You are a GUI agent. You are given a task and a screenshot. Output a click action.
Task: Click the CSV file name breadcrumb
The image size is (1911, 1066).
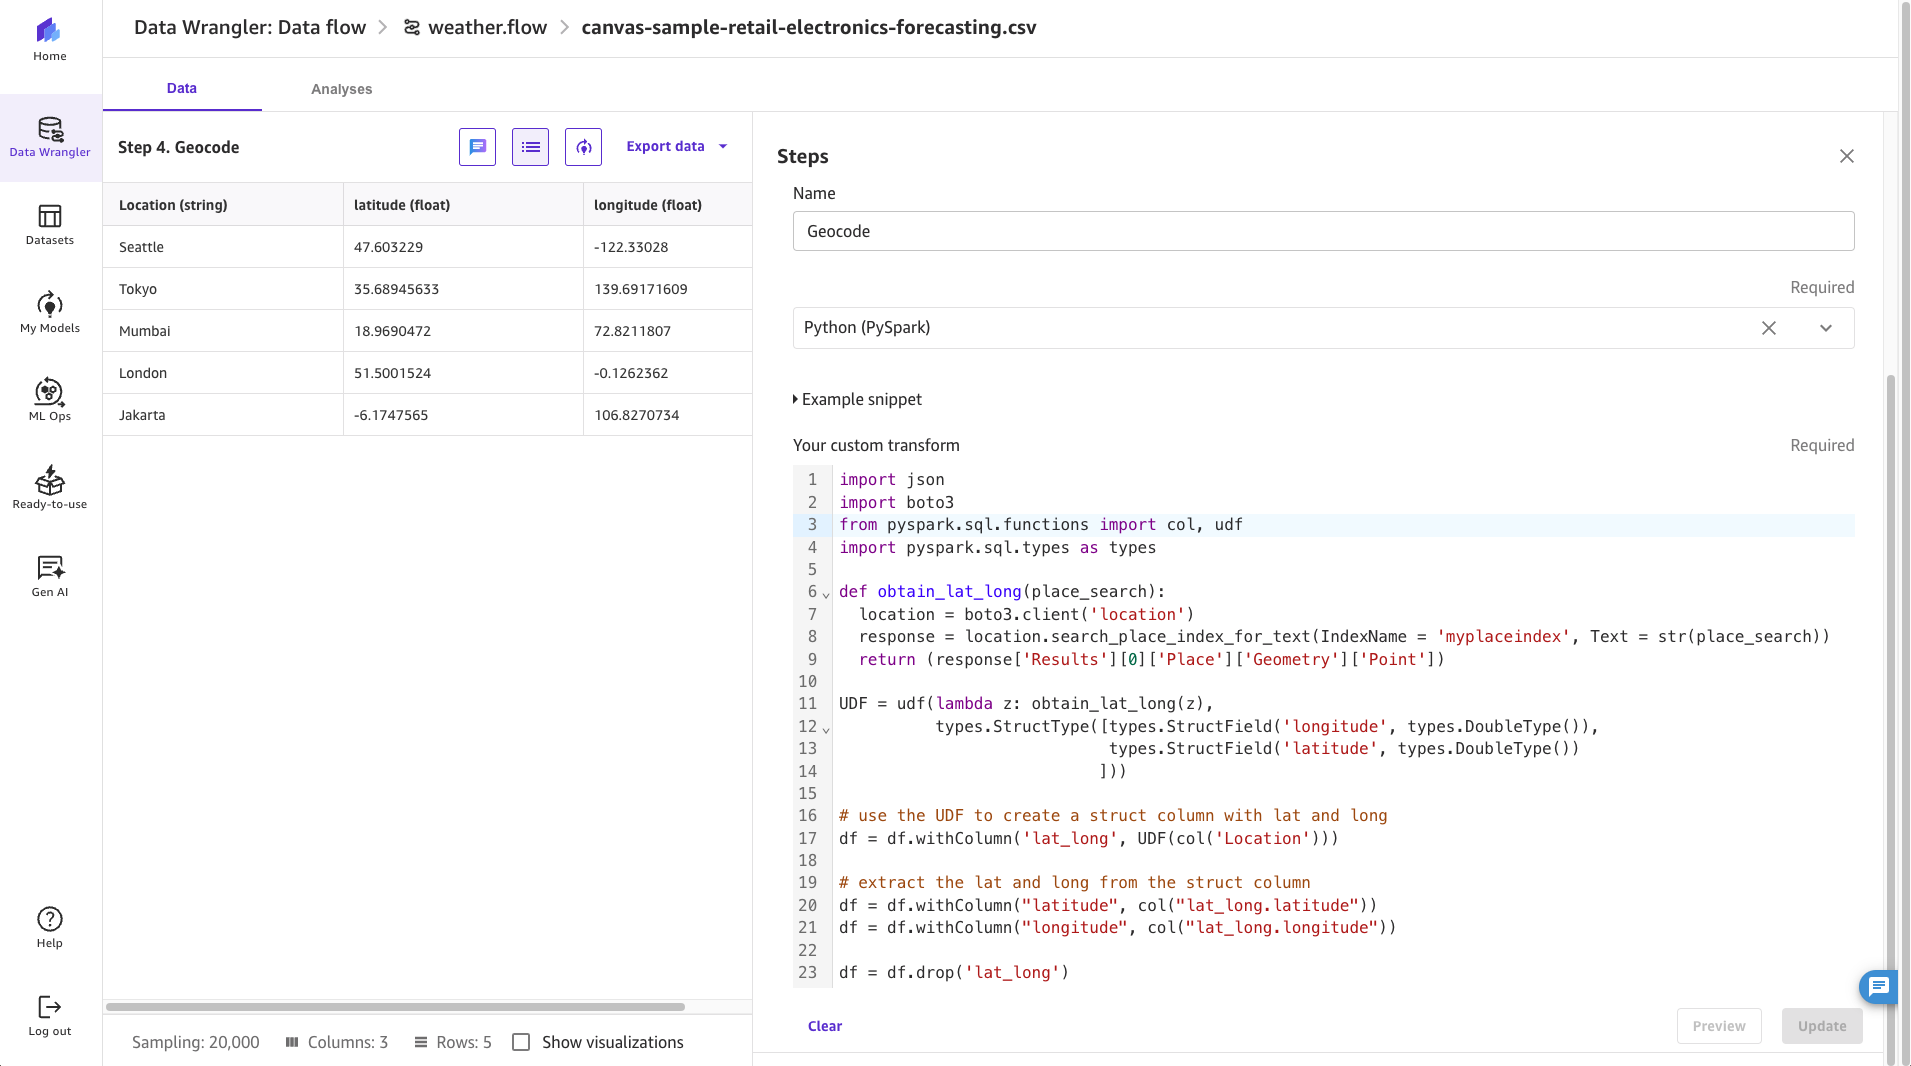[809, 27]
